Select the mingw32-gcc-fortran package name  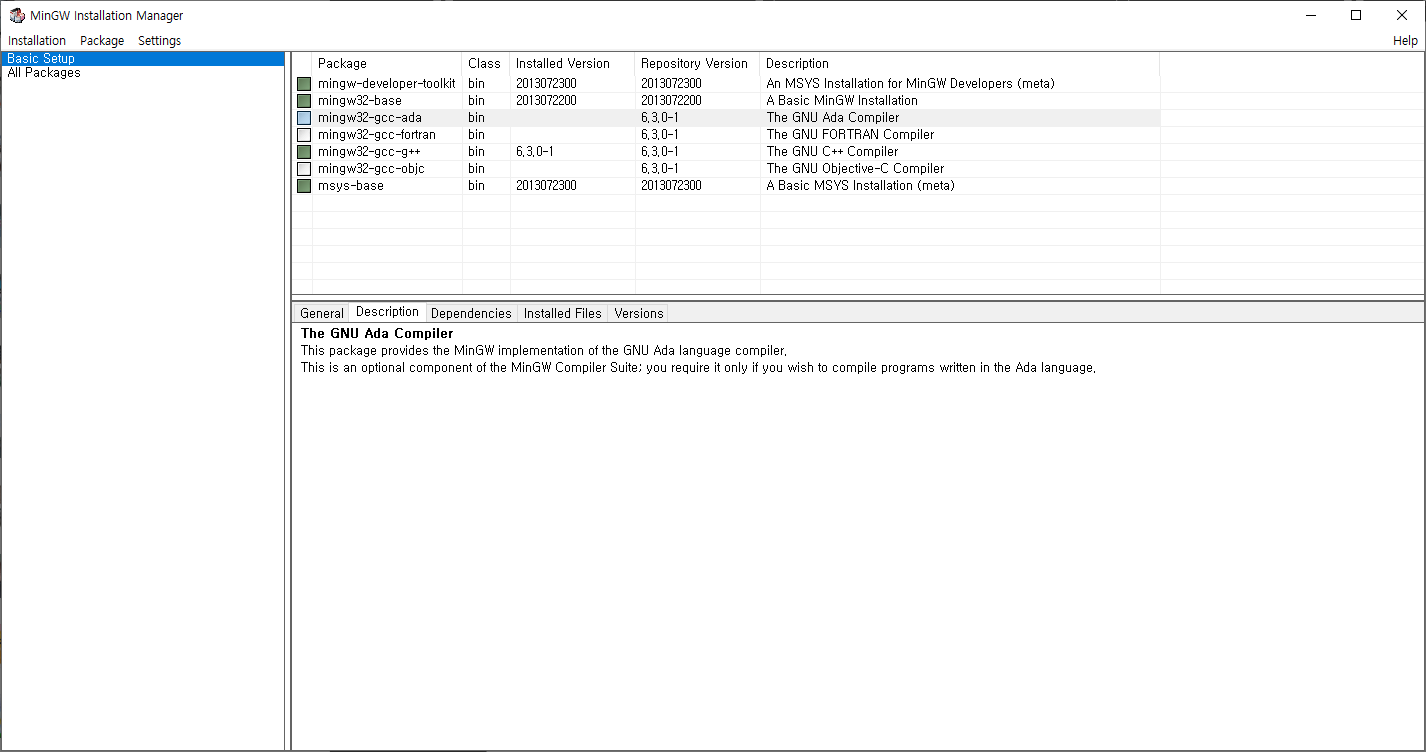click(377, 135)
